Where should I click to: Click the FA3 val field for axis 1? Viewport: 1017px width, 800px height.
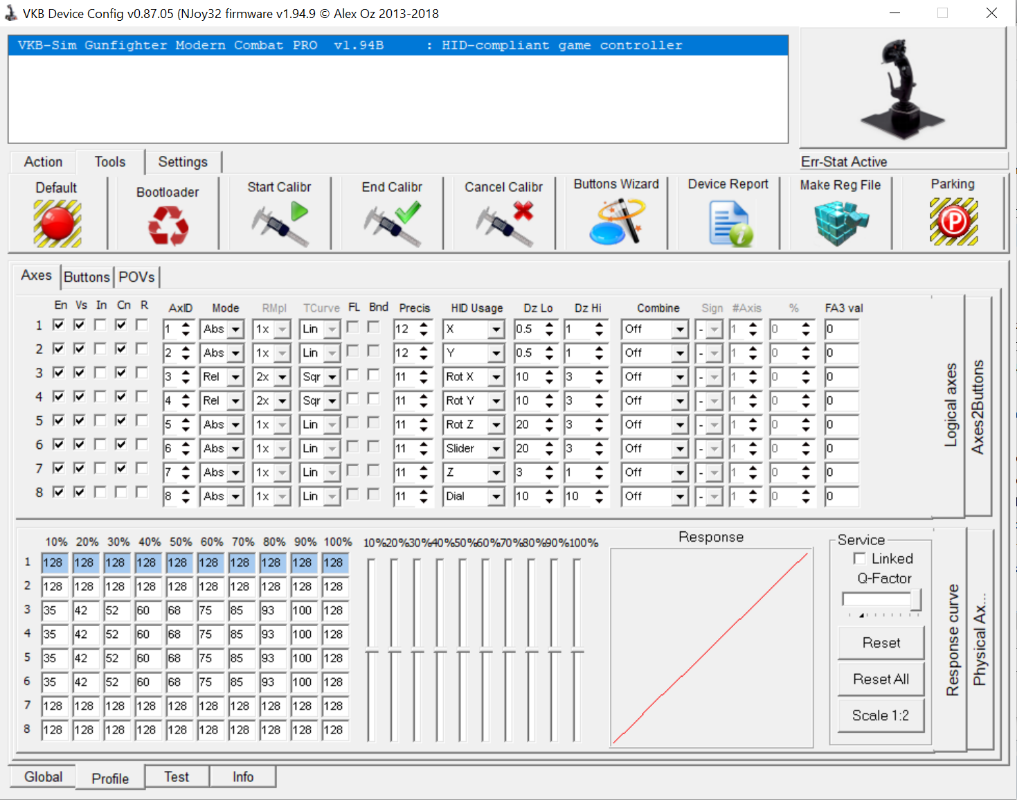[x=841, y=330]
